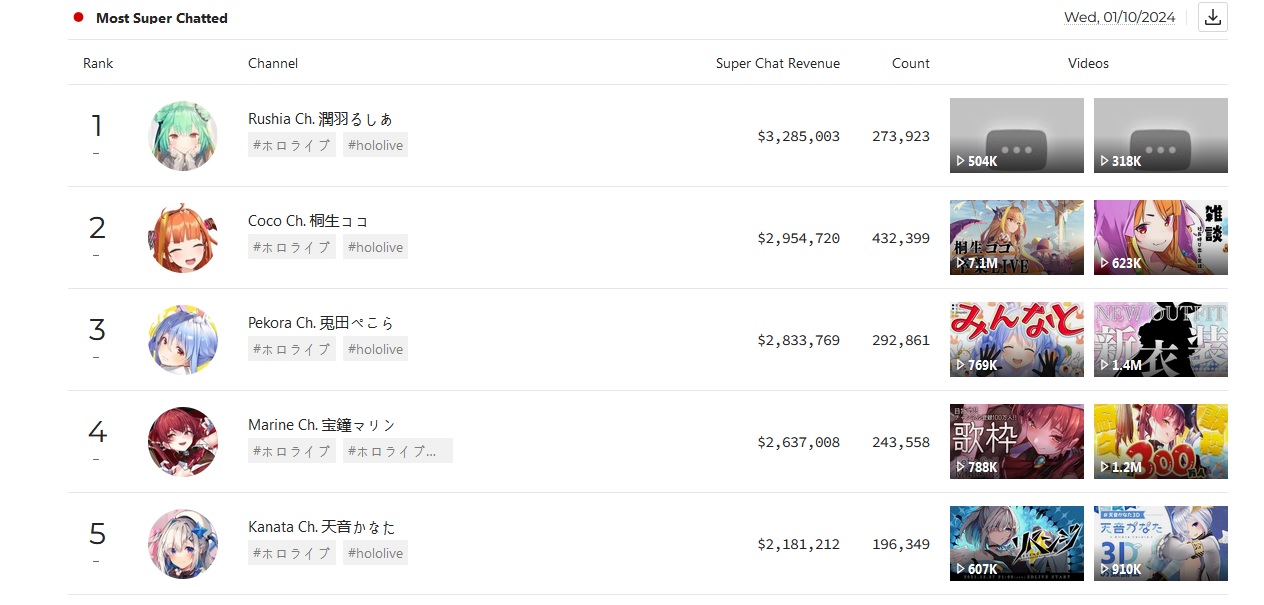Image resolution: width=1264 pixels, height=605 pixels.
Task: Click the Rank column header
Action: pyautogui.click(x=98, y=63)
